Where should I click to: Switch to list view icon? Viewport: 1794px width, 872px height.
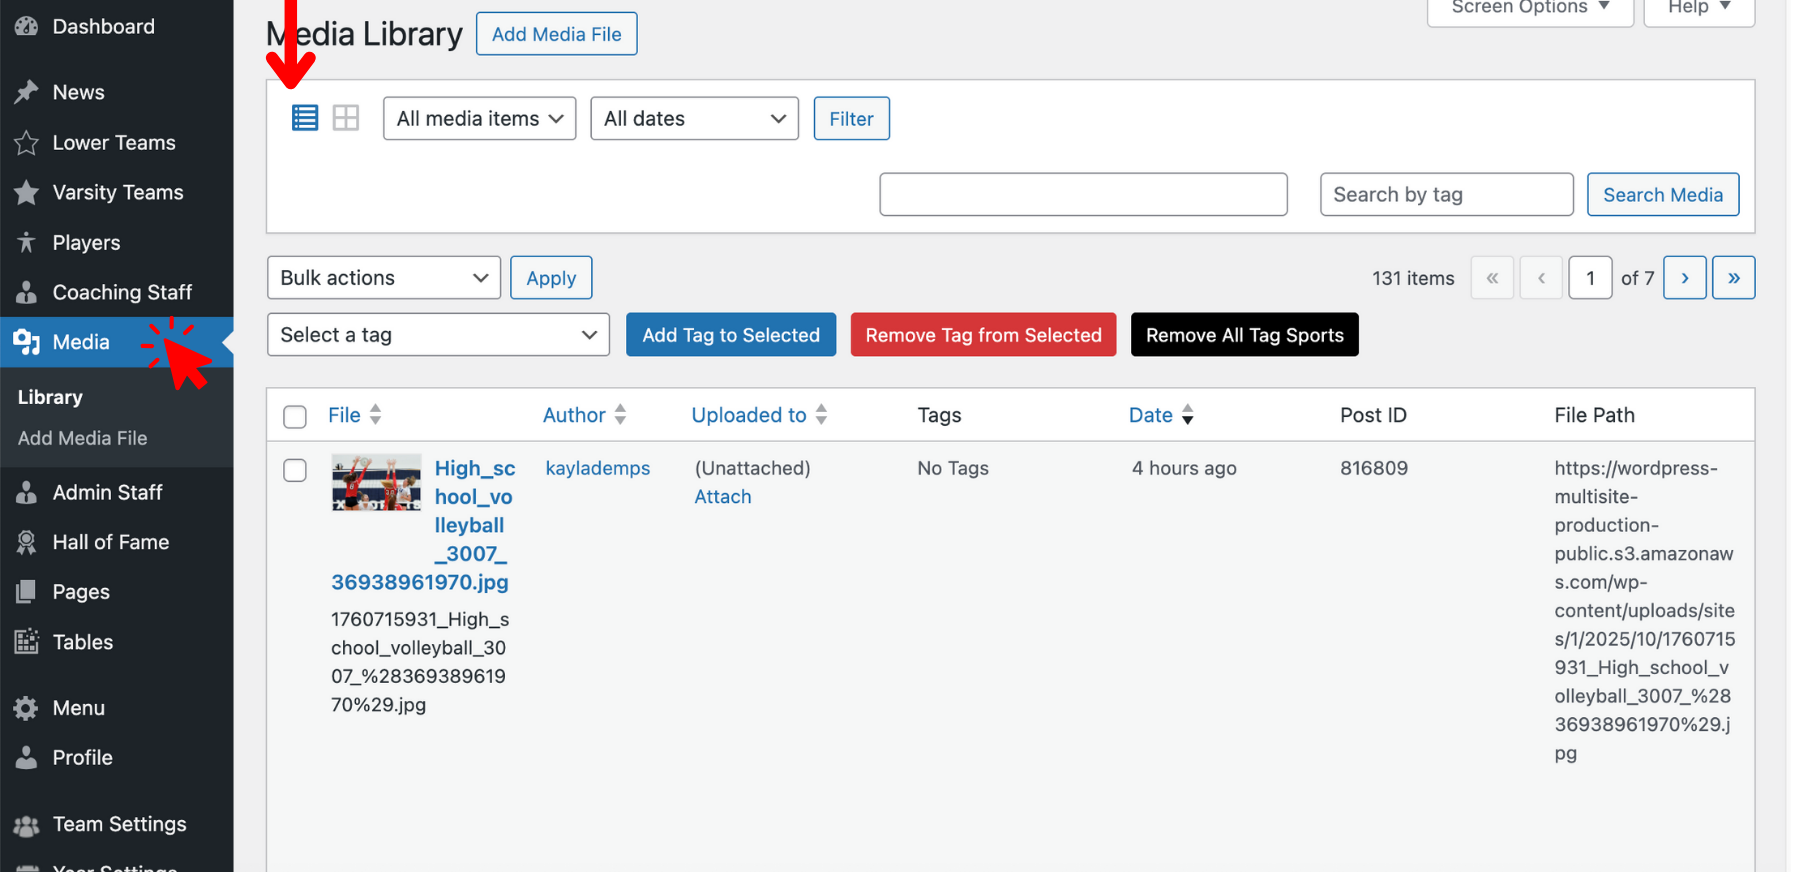click(x=304, y=118)
